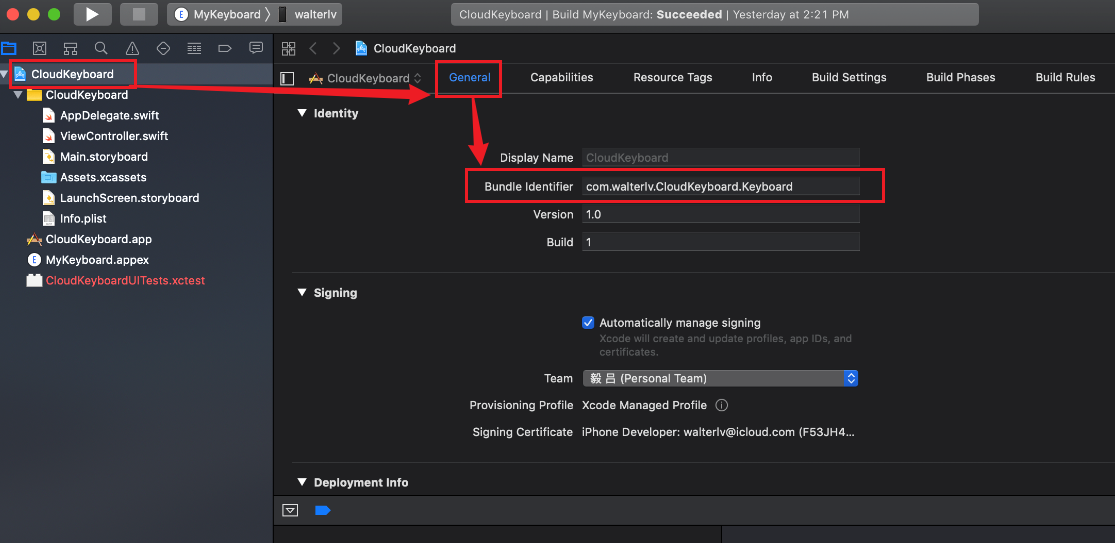Open the Build Rules tab
Image resolution: width=1115 pixels, height=543 pixels.
(x=1065, y=77)
